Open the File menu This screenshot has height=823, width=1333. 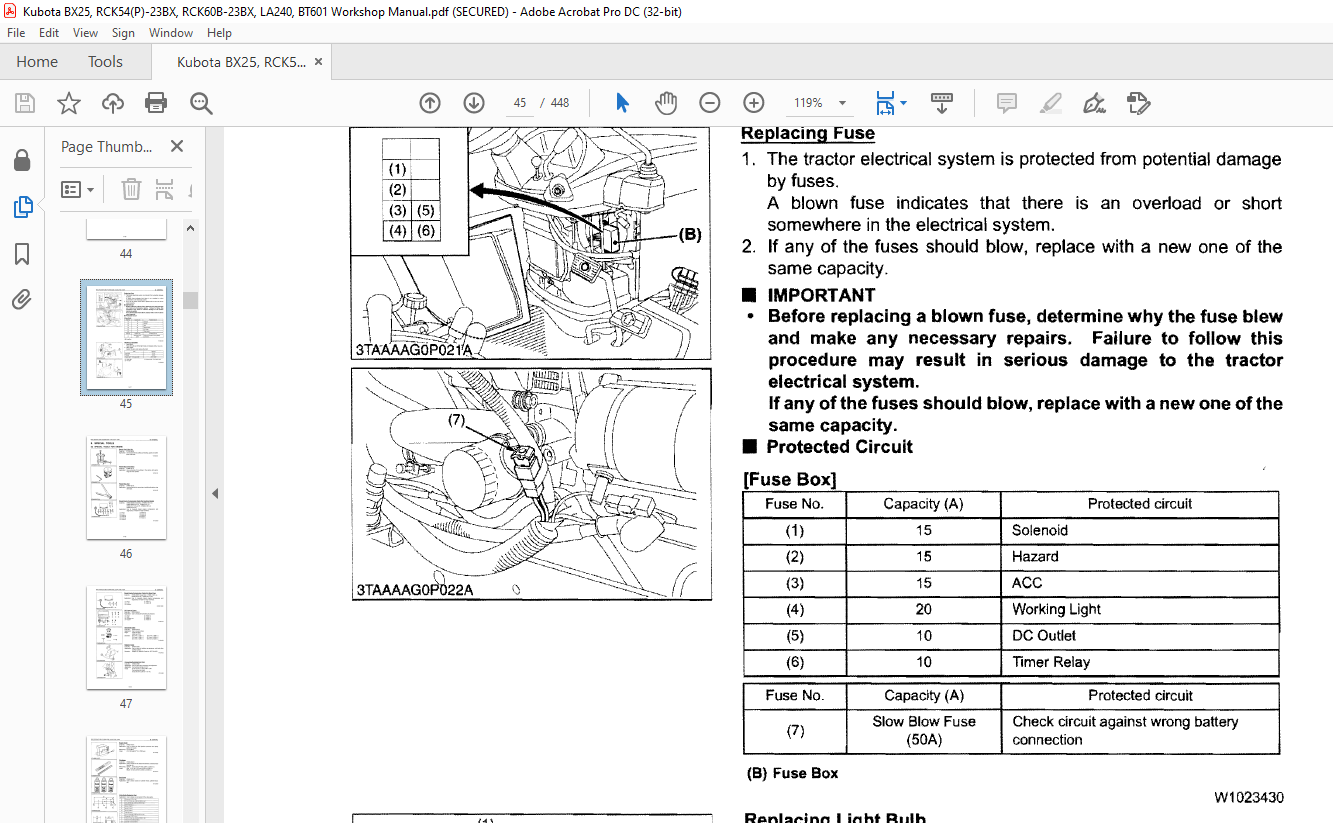click(x=16, y=32)
